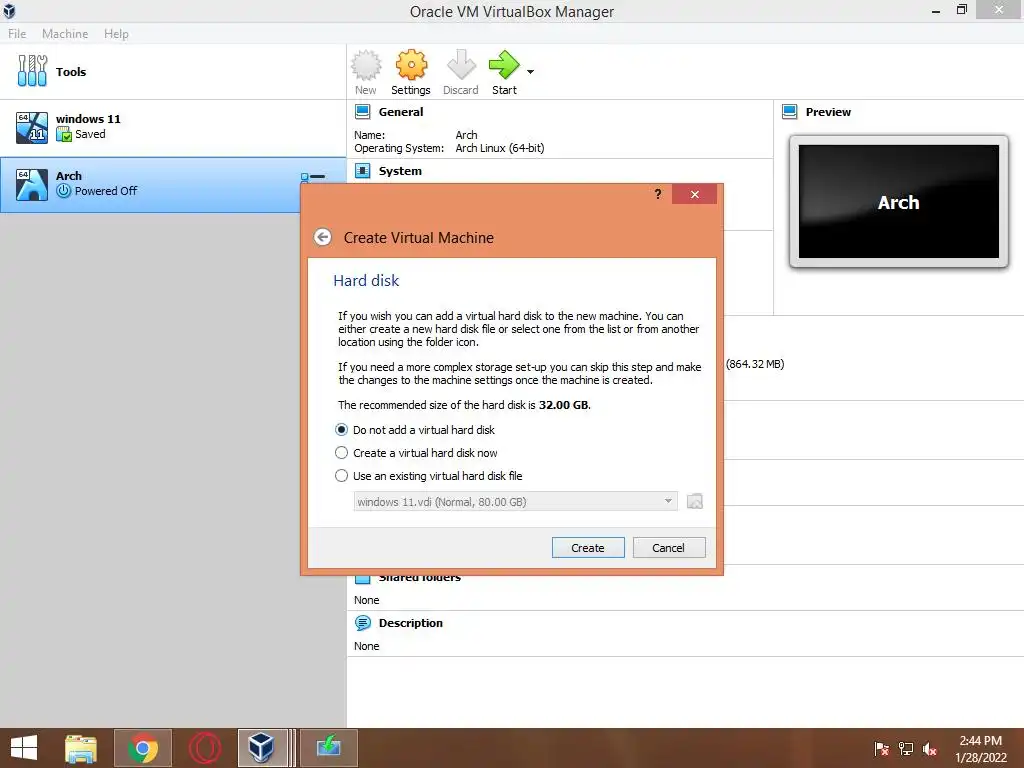The height and width of the screenshot is (768, 1024).
Task: Go back in Create Virtual Machine wizard
Action: pyautogui.click(x=323, y=237)
